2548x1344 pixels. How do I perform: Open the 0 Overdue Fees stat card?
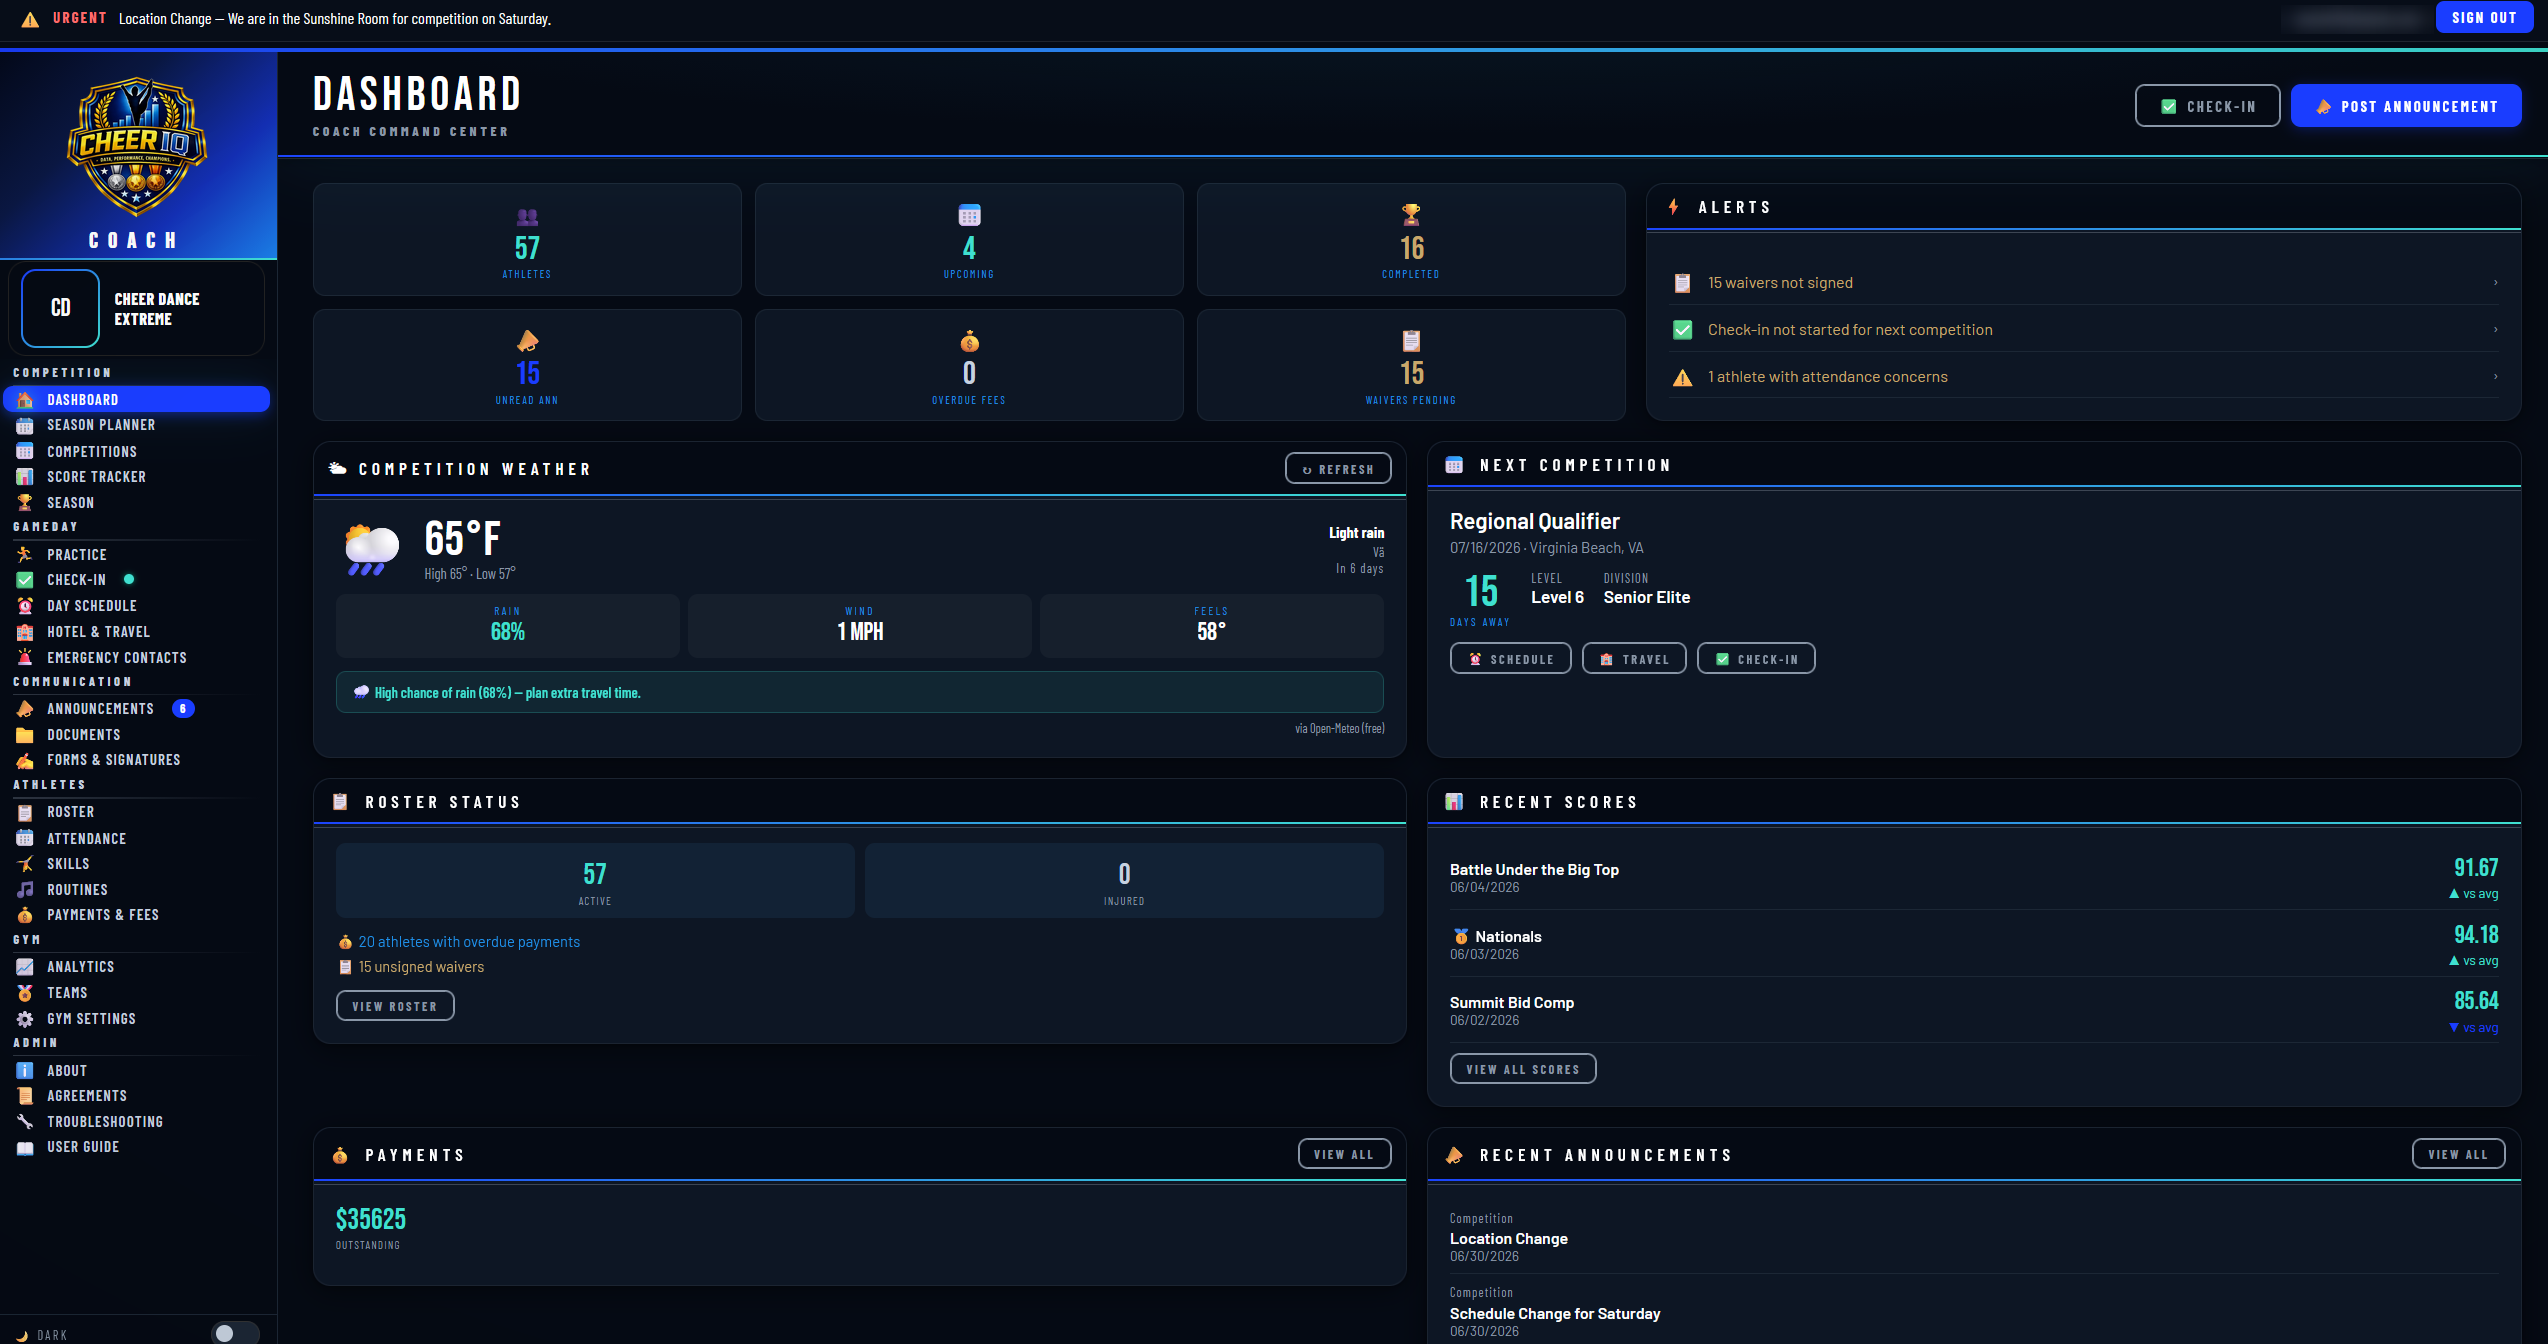click(969, 365)
